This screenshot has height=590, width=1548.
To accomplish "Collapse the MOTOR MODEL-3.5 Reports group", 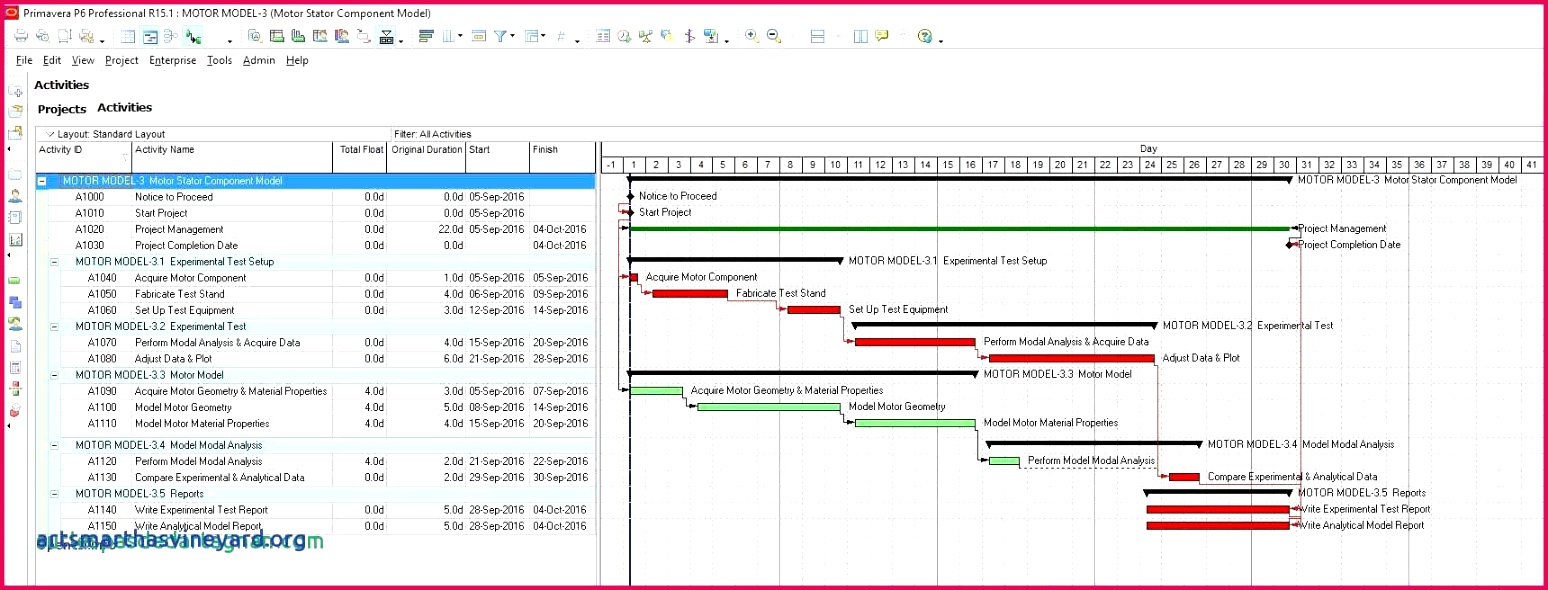I will point(55,493).
